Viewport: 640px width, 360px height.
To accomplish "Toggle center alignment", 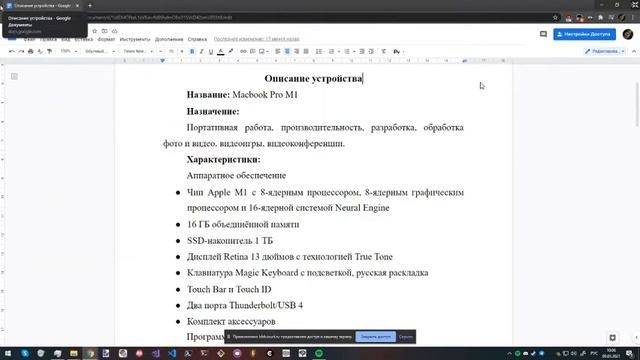I will point(287,51).
